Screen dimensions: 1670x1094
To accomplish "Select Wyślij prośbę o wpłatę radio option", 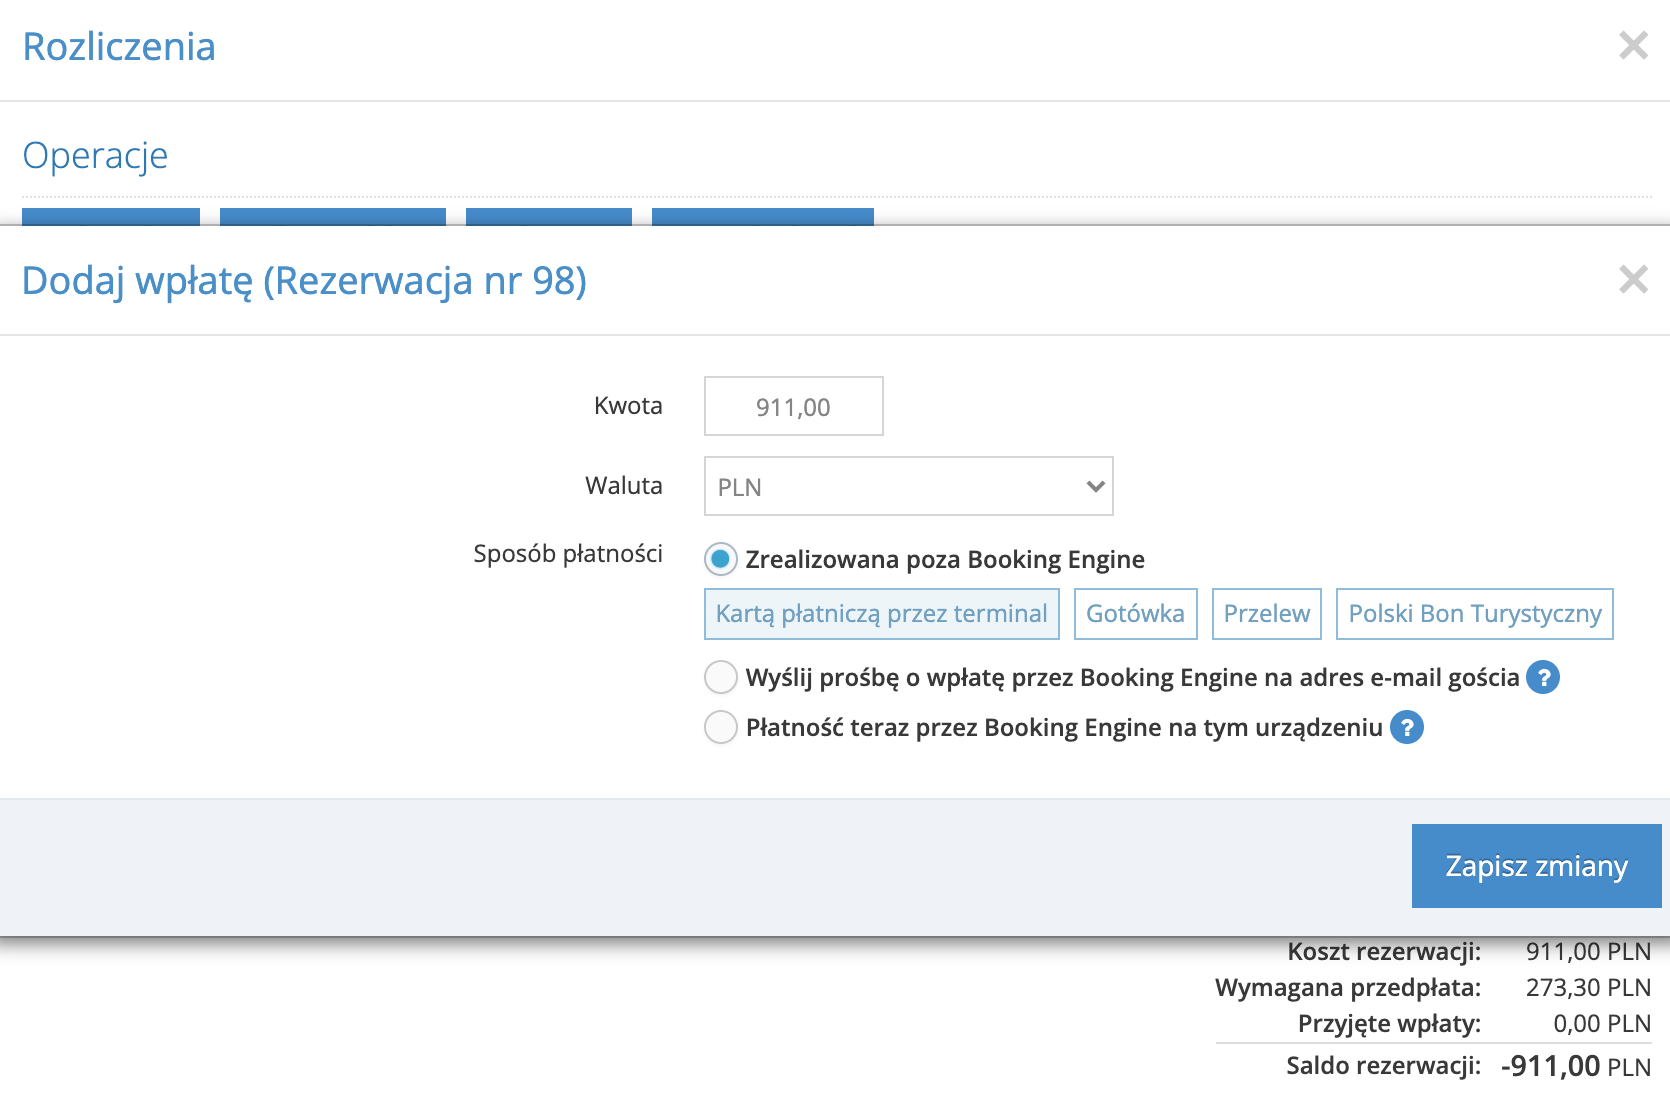I will point(721,677).
